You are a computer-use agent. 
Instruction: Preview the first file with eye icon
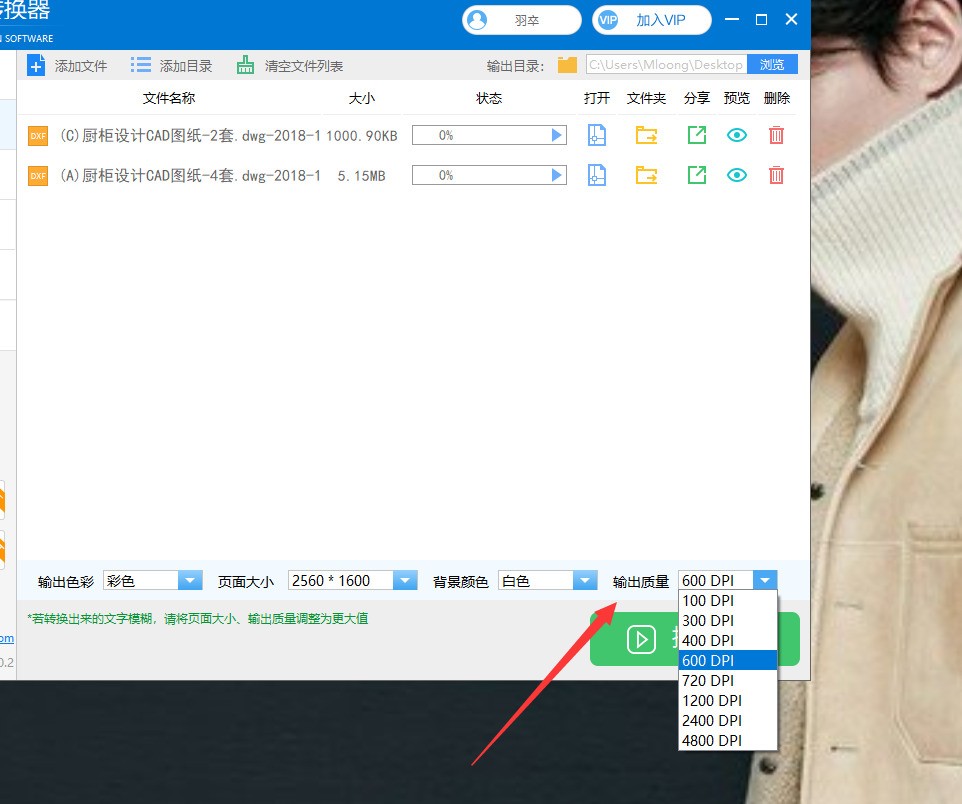point(737,135)
